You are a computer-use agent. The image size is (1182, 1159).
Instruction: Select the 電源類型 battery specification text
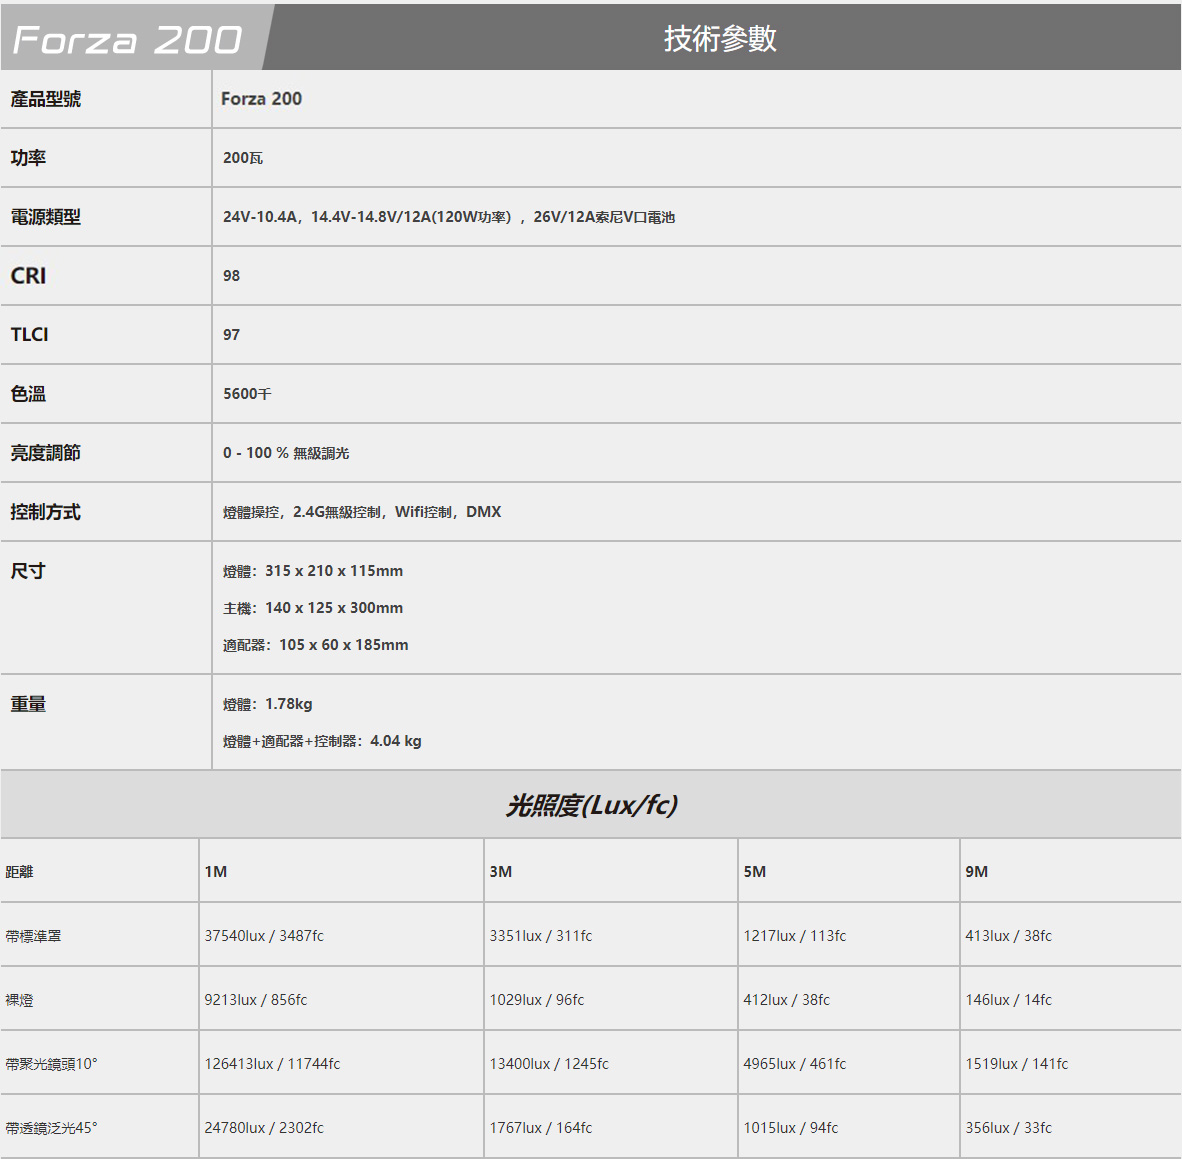click(x=448, y=217)
